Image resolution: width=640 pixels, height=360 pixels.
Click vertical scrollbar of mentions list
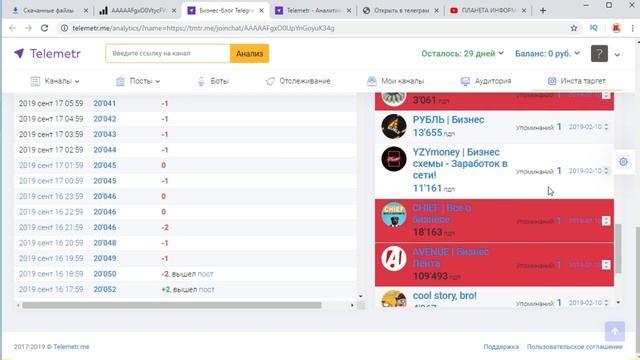(618, 248)
